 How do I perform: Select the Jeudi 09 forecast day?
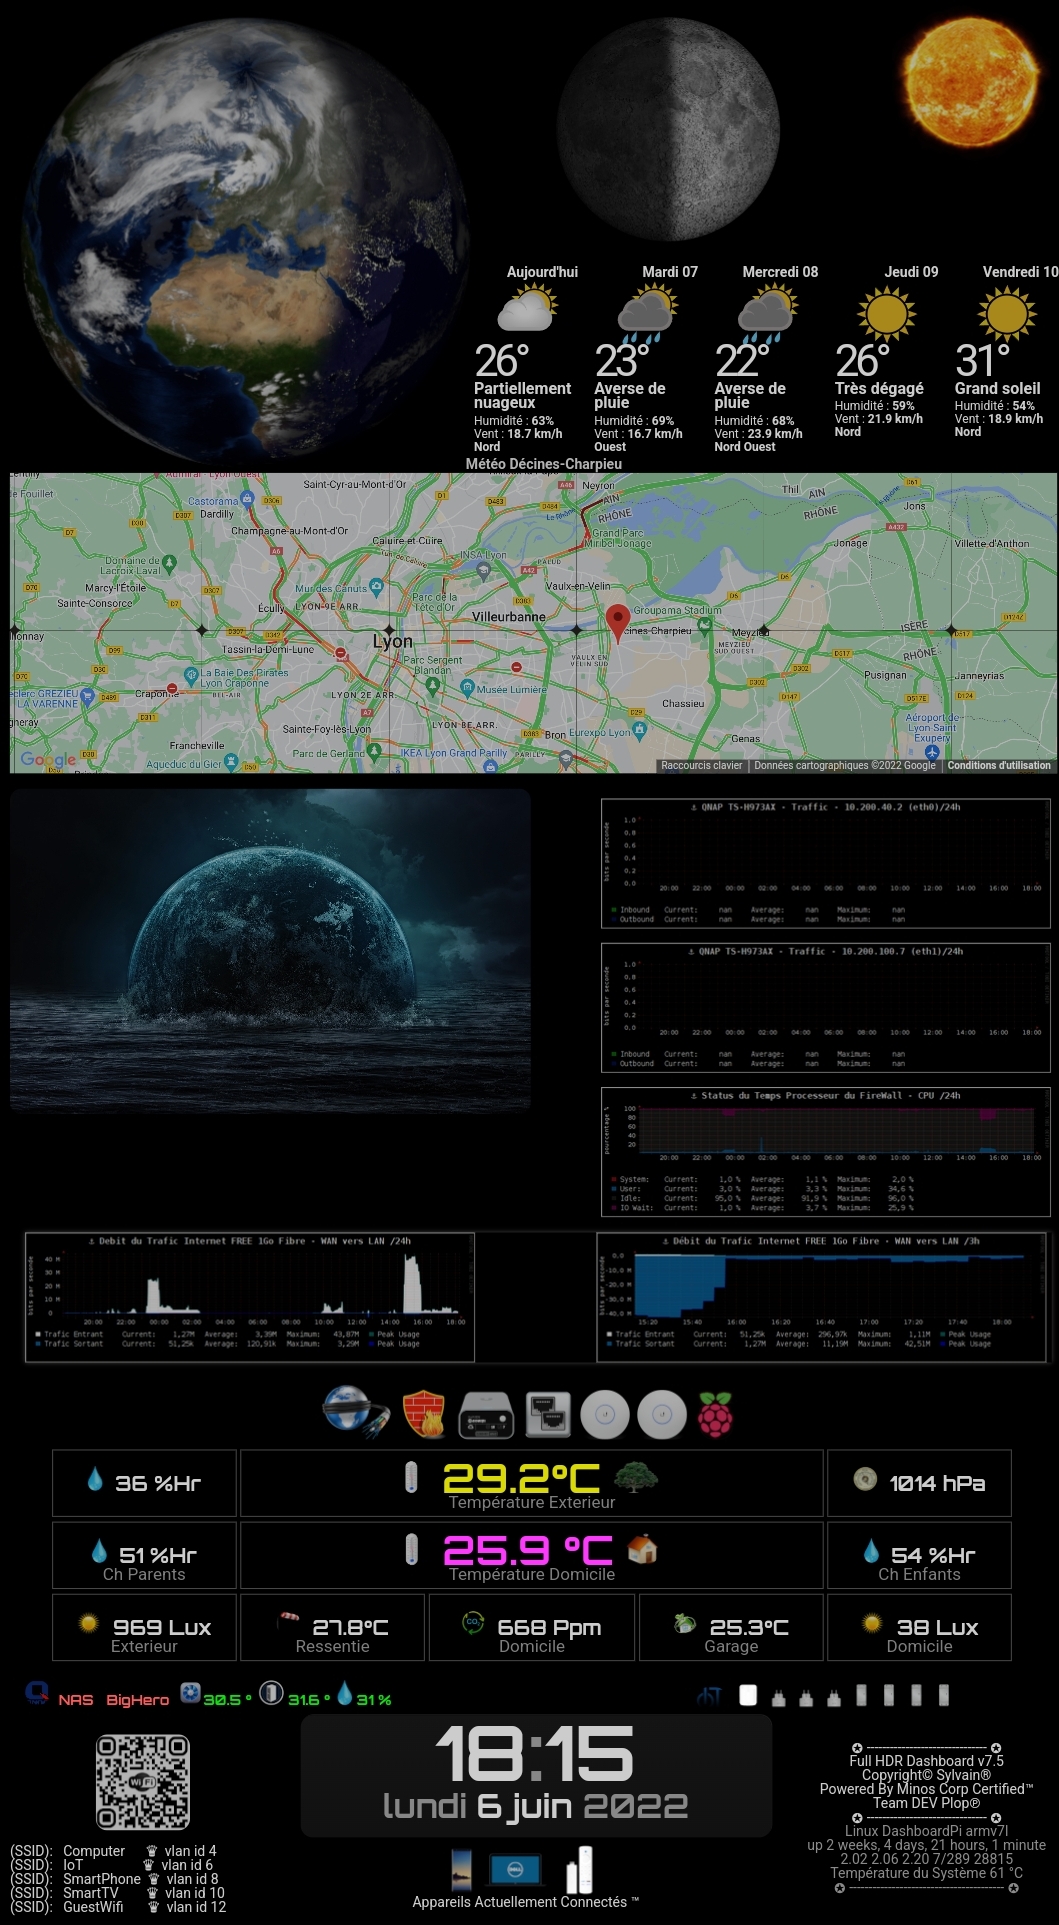coord(910,272)
